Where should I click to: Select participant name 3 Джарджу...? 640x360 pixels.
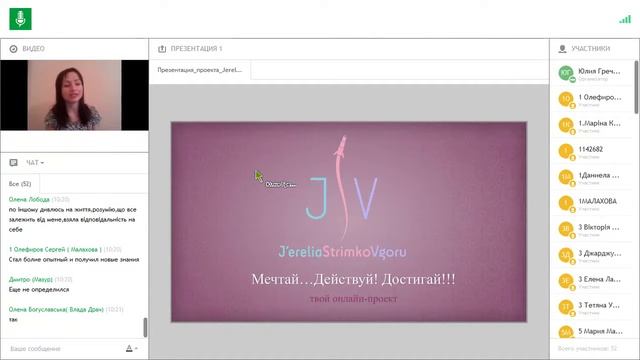pyautogui.click(x=600, y=253)
